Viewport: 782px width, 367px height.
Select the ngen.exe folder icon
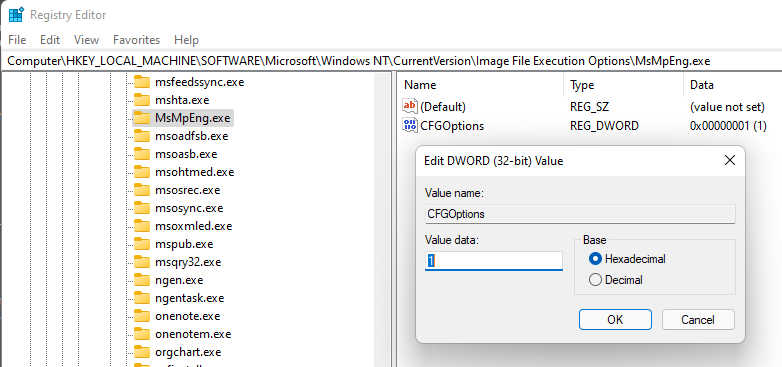pos(142,280)
